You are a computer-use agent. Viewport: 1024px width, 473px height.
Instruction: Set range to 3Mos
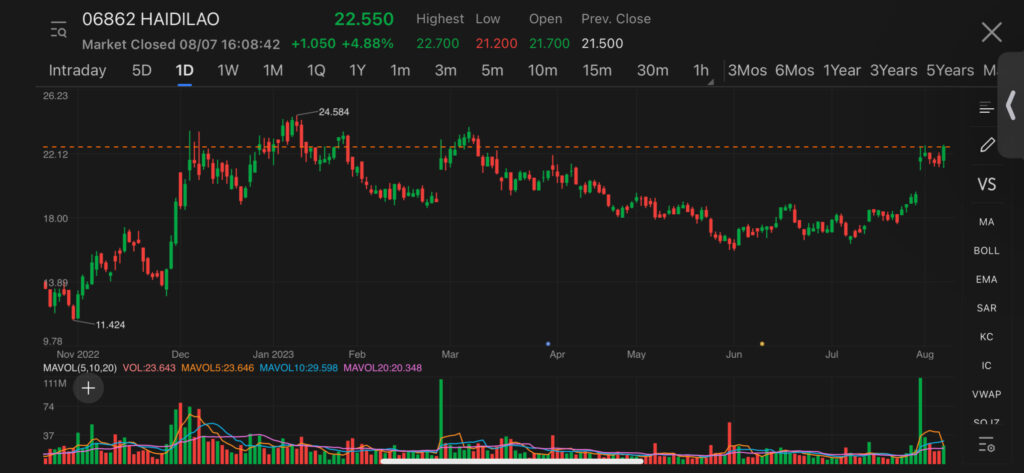click(748, 71)
